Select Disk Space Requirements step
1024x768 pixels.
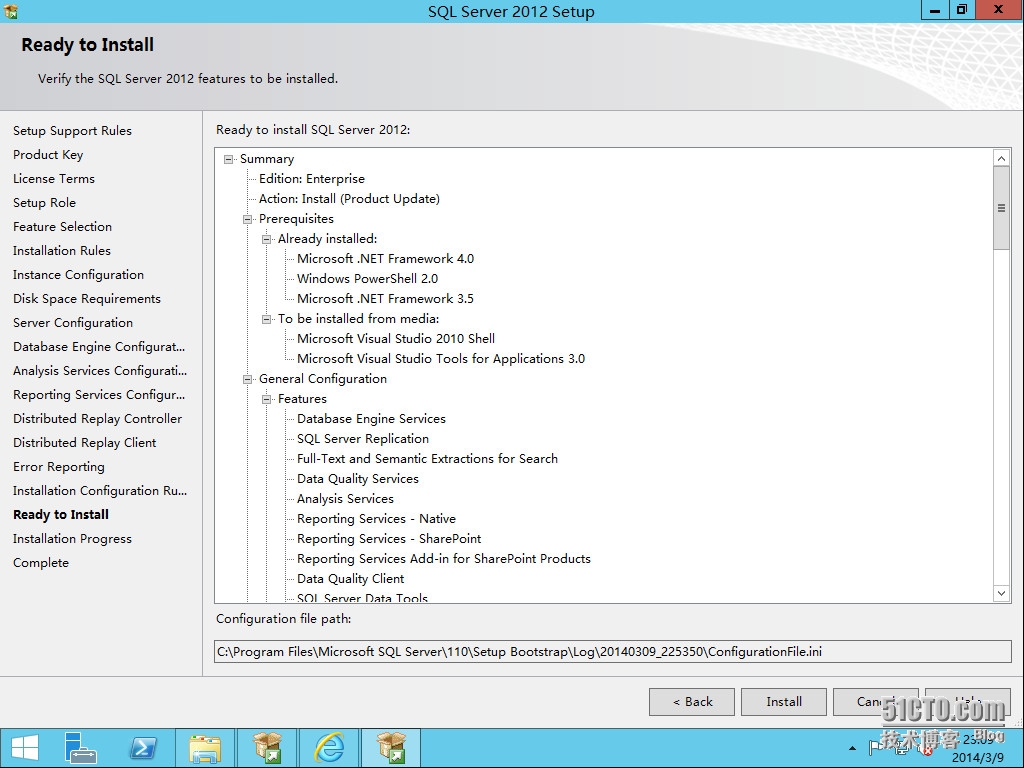coord(87,298)
